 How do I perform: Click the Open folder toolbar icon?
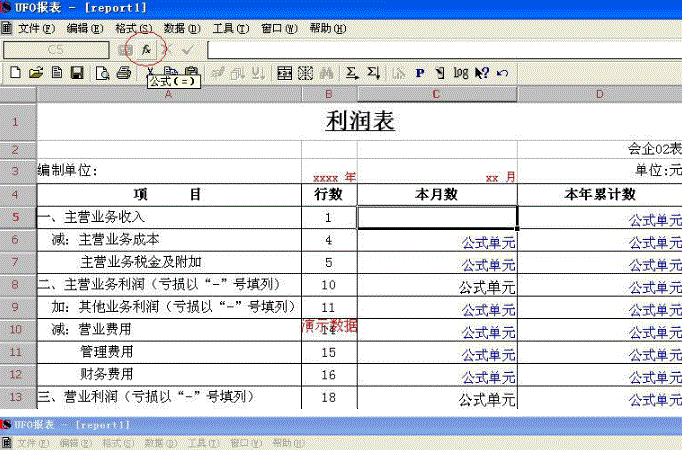point(36,72)
